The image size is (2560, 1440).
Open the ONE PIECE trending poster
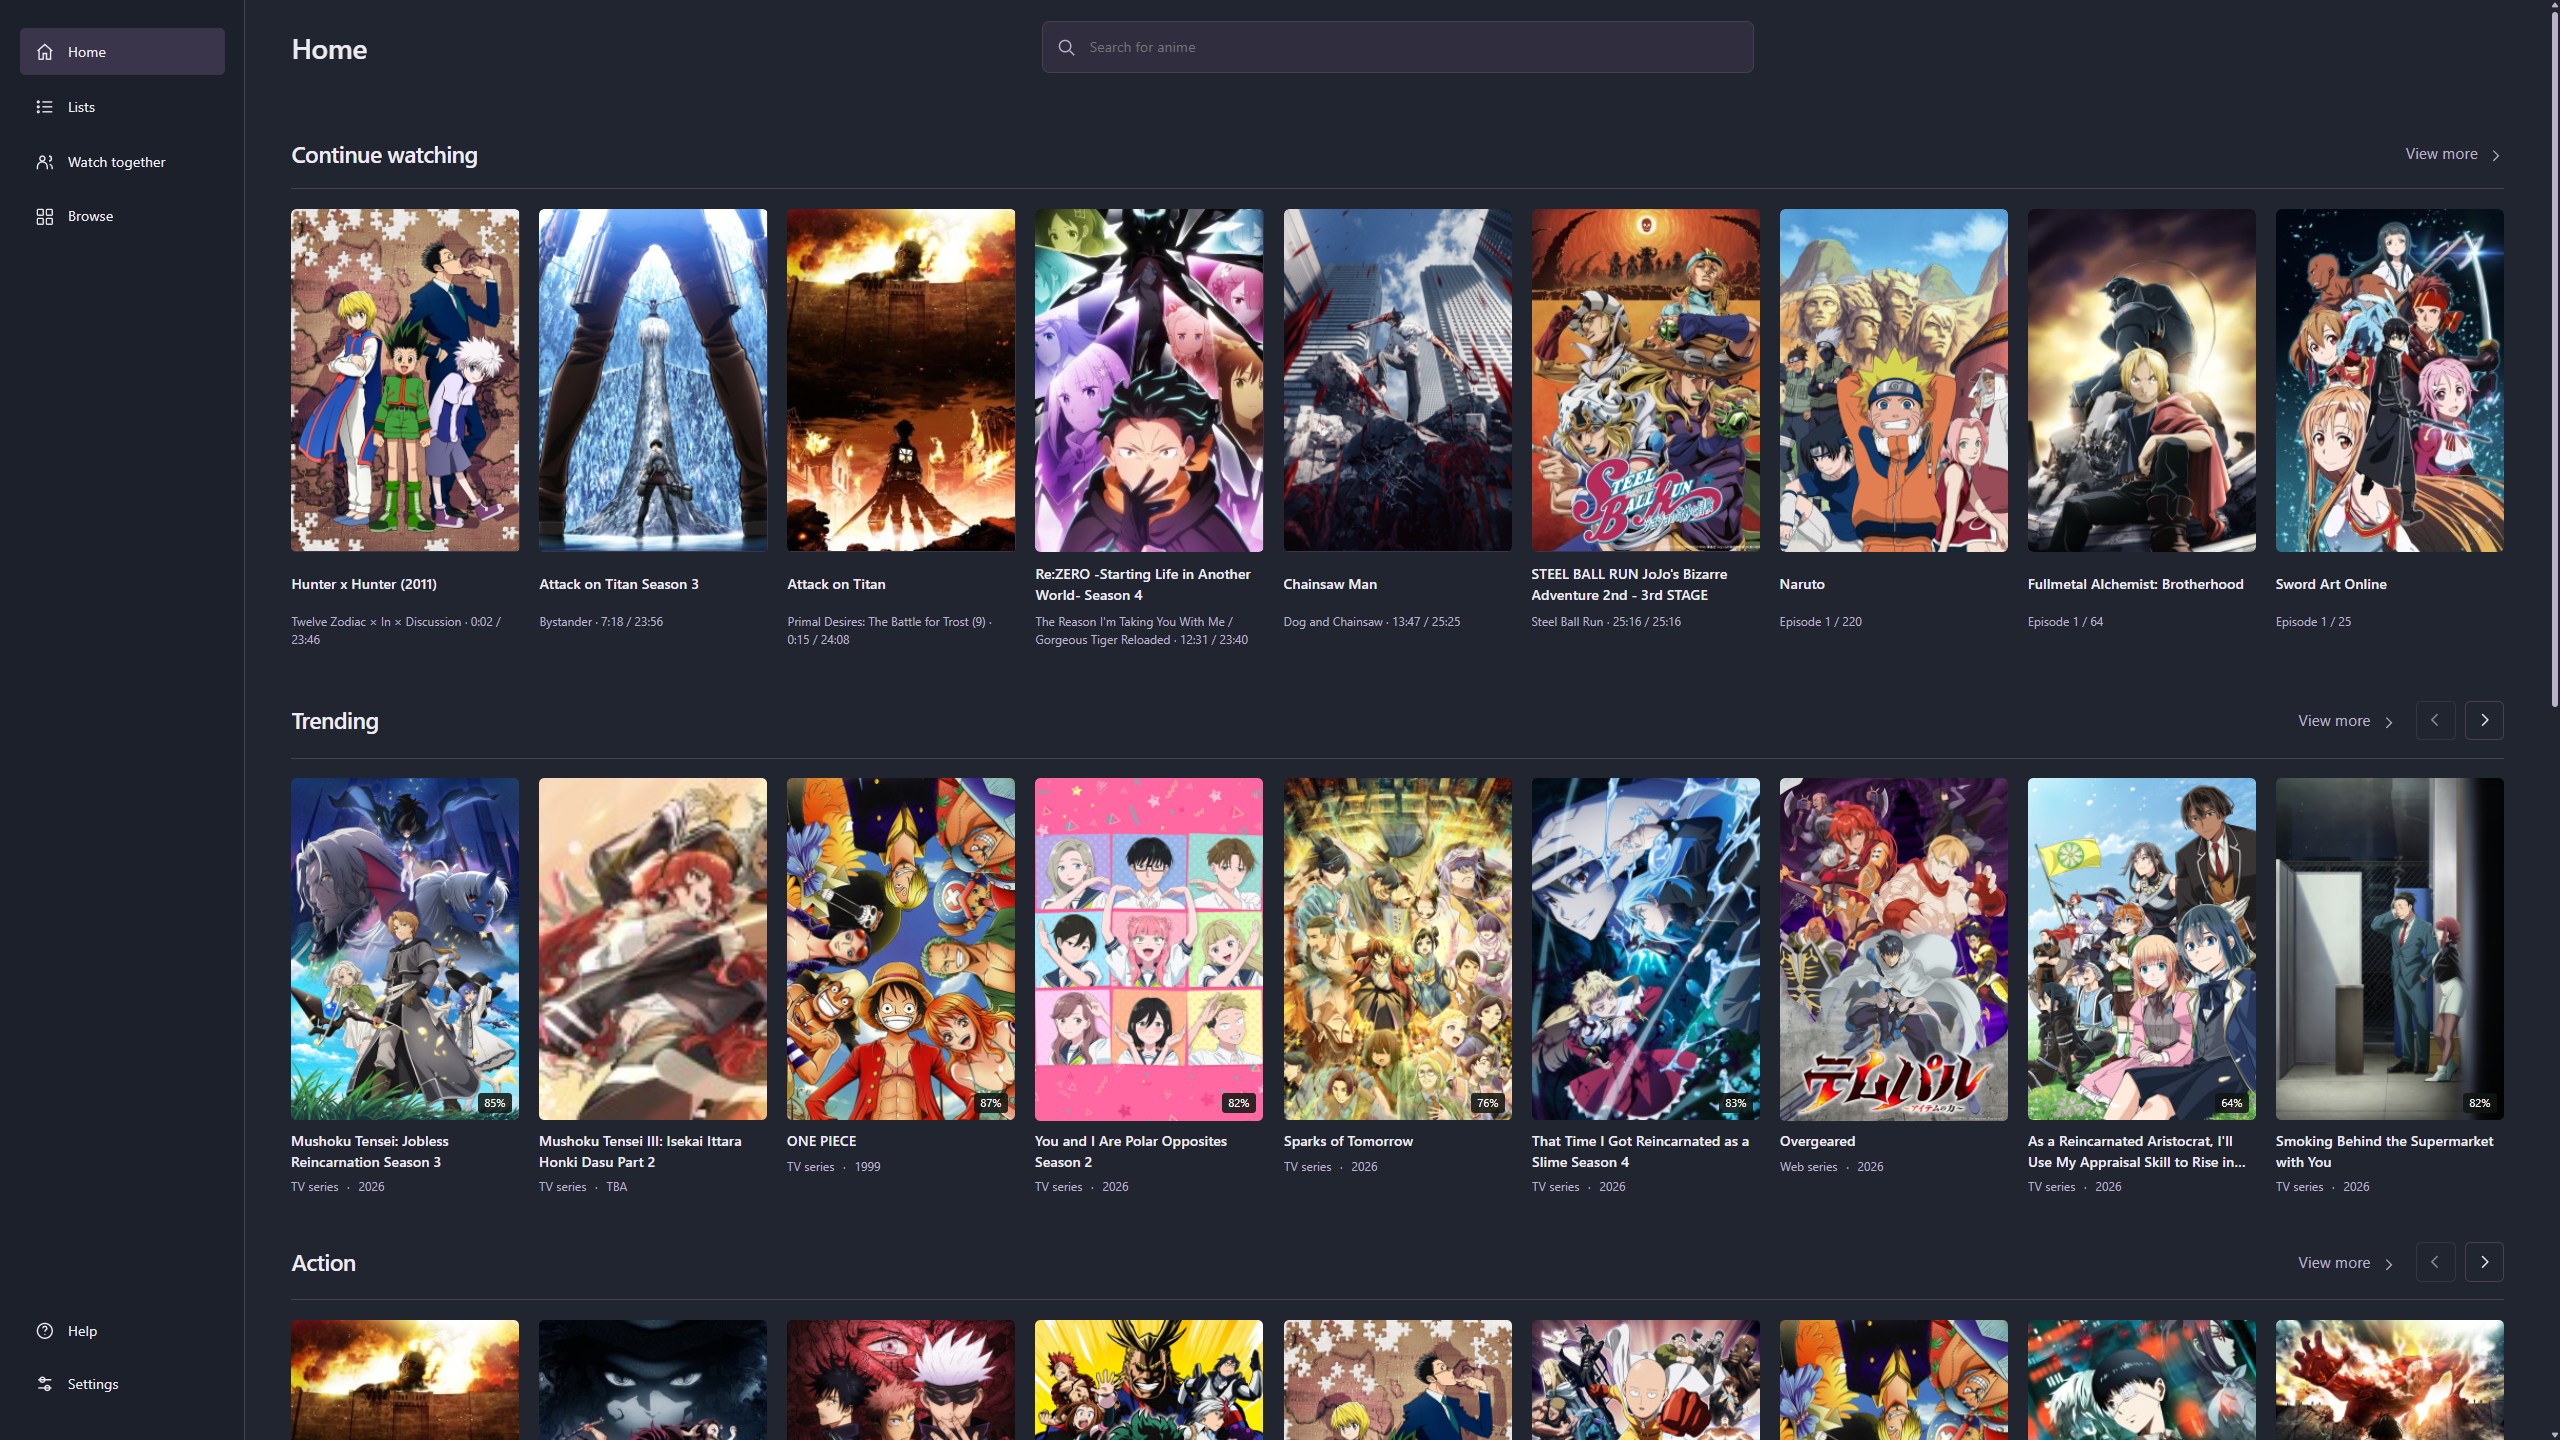(x=901, y=949)
